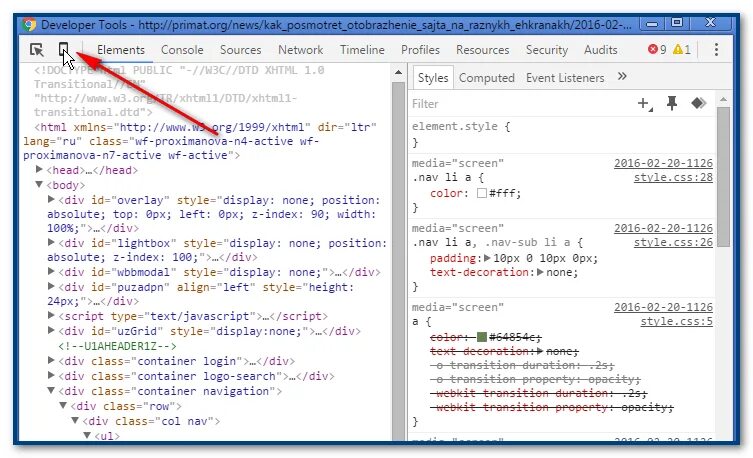Expand text-decoration none triangle in .nav-sub rule
Image resolution: width=753 pixels, height=458 pixels.
pyautogui.click(x=540, y=272)
